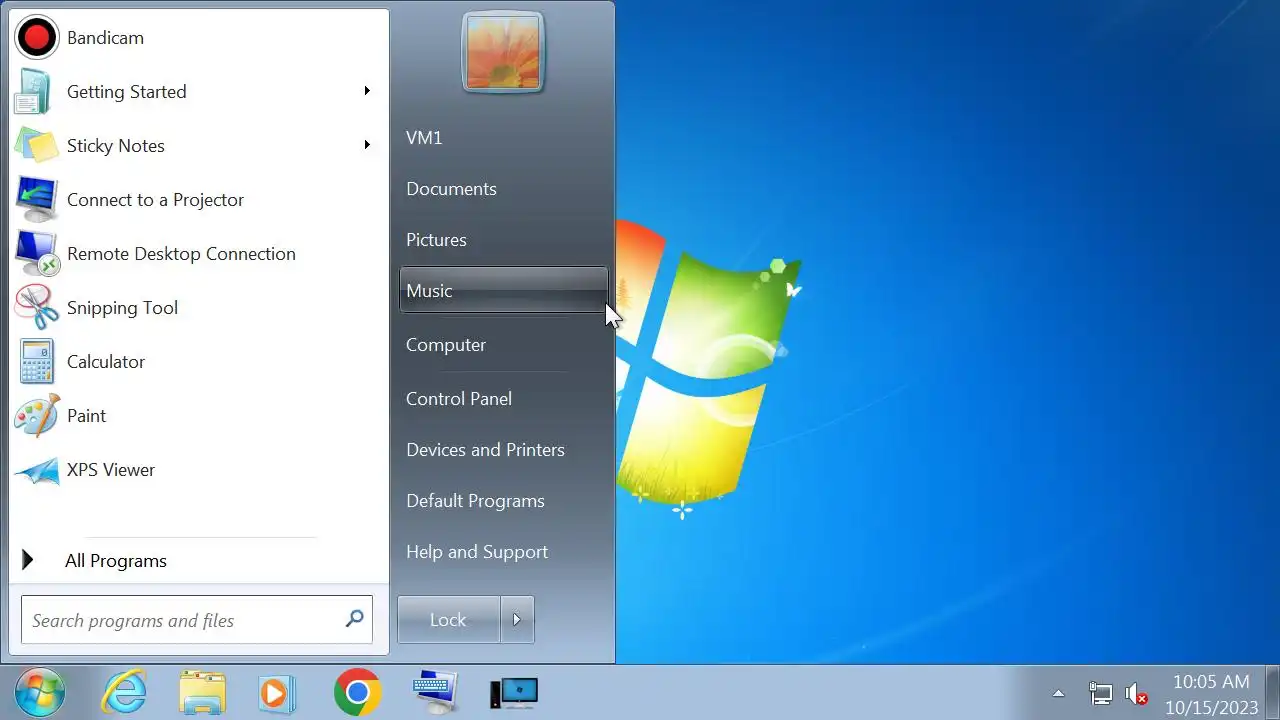Open the Remote Desktop Connection icon
Image resolution: width=1280 pixels, height=720 pixels.
37,254
